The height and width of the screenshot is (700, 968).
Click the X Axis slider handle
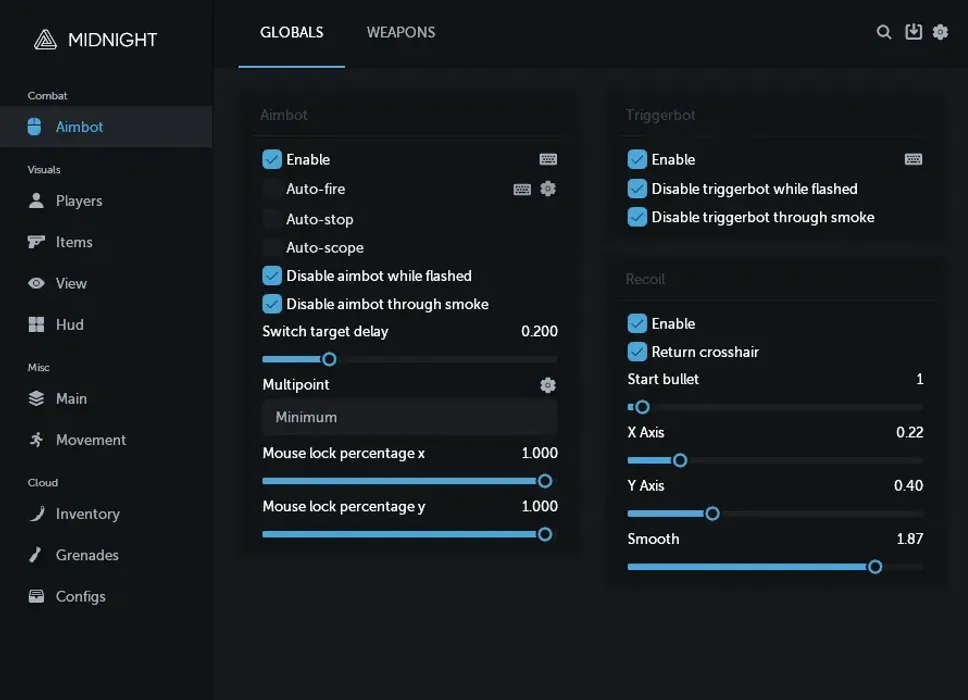(x=680, y=460)
